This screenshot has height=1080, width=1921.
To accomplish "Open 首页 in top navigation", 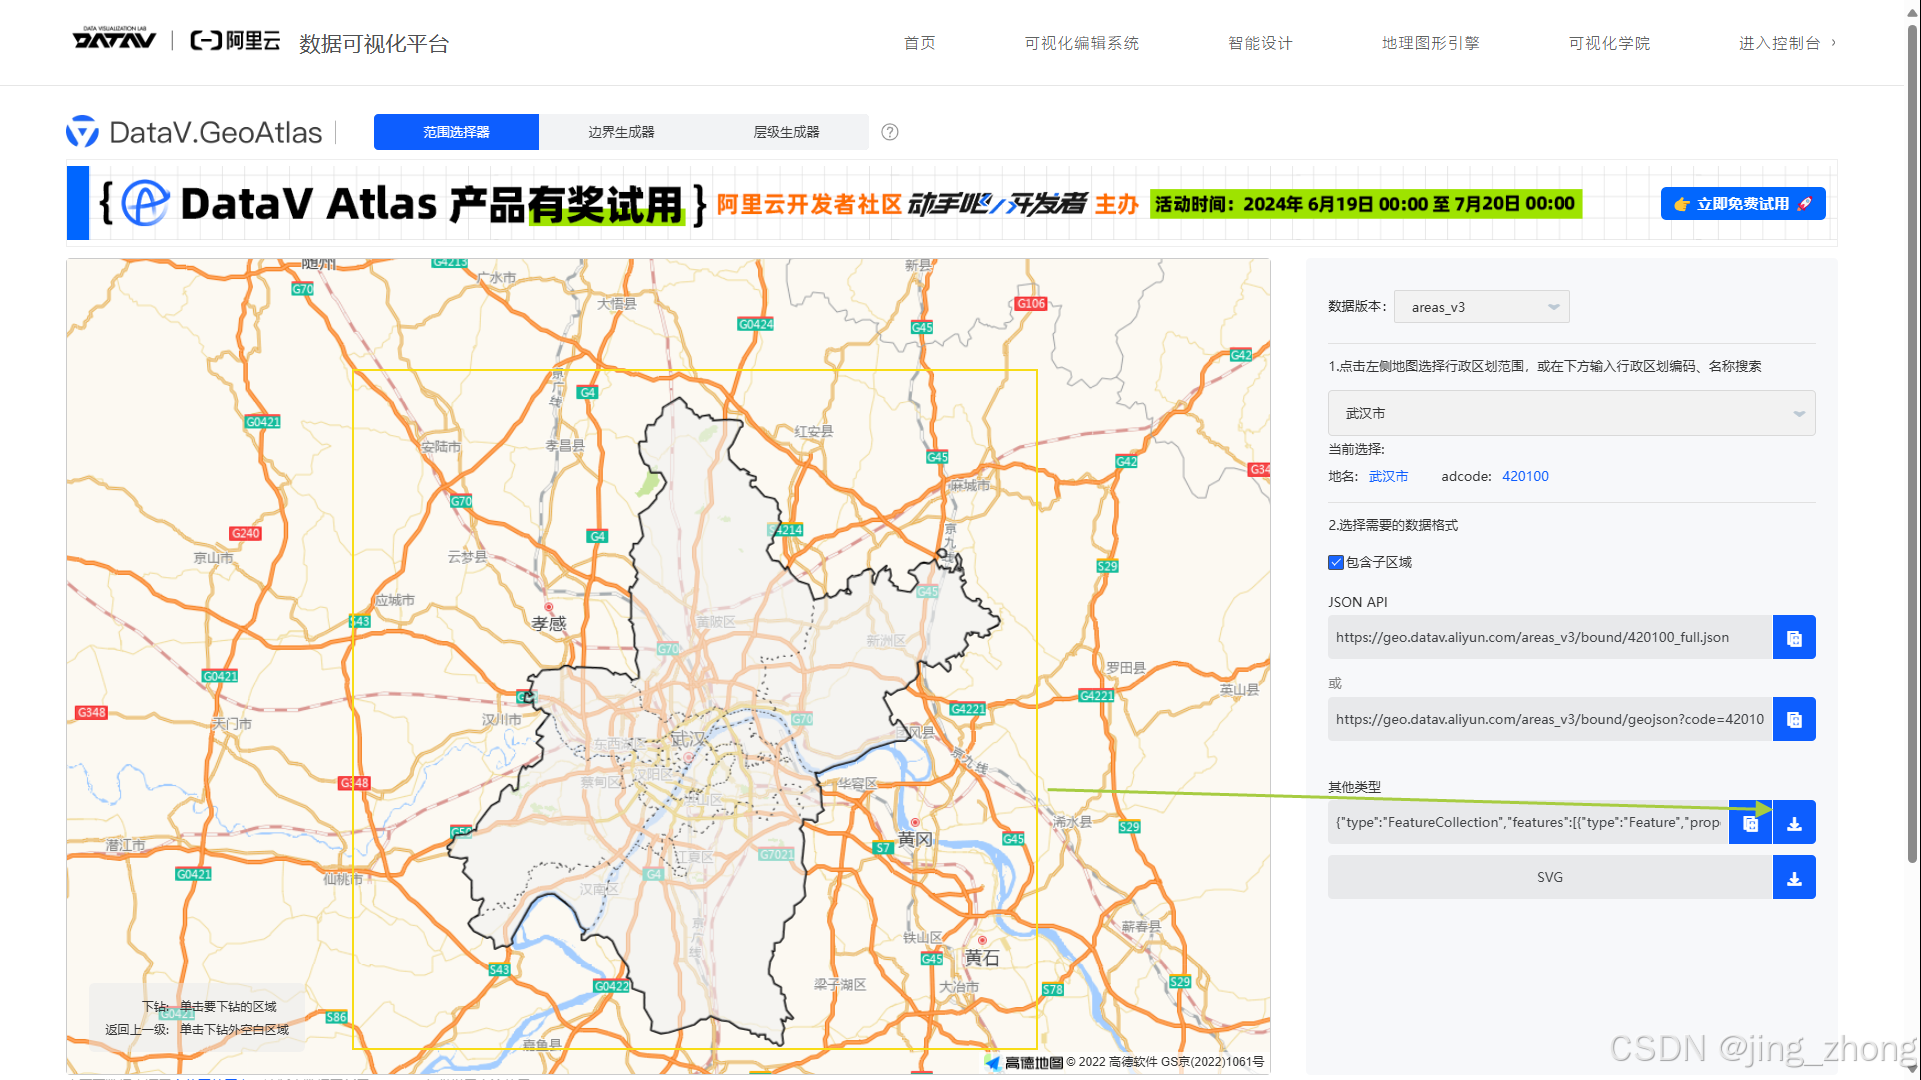I will pos(920,43).
